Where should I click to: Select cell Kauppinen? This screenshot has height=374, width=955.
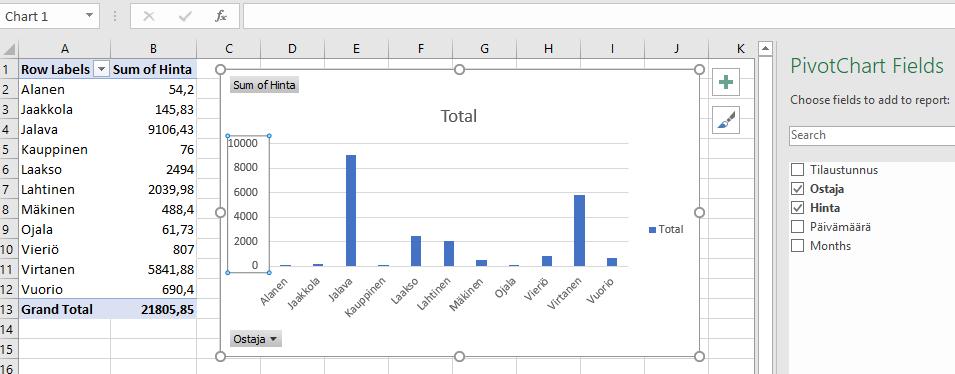click(x=65, y=149)
